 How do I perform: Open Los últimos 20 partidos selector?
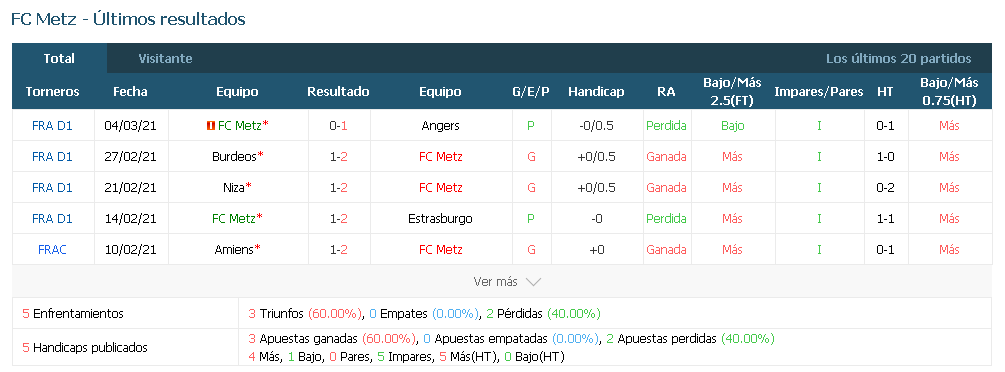coord(899,58)
